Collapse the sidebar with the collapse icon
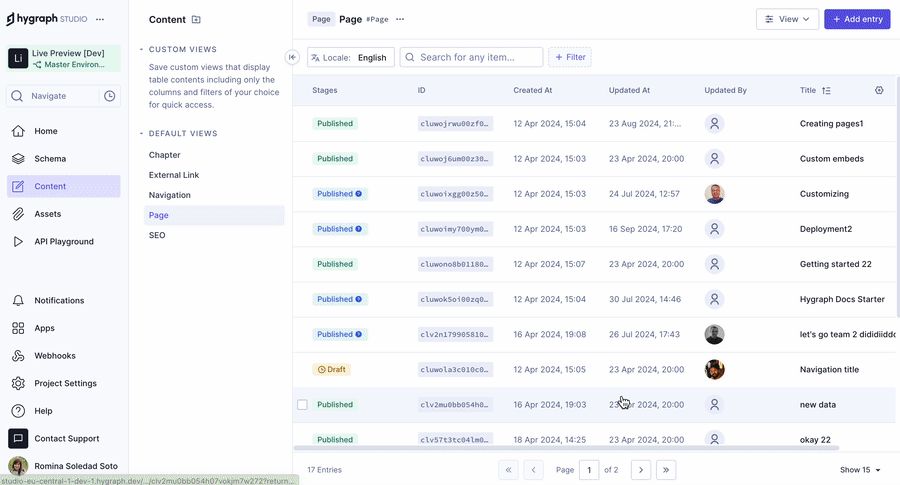 click(x=292, y=57)
